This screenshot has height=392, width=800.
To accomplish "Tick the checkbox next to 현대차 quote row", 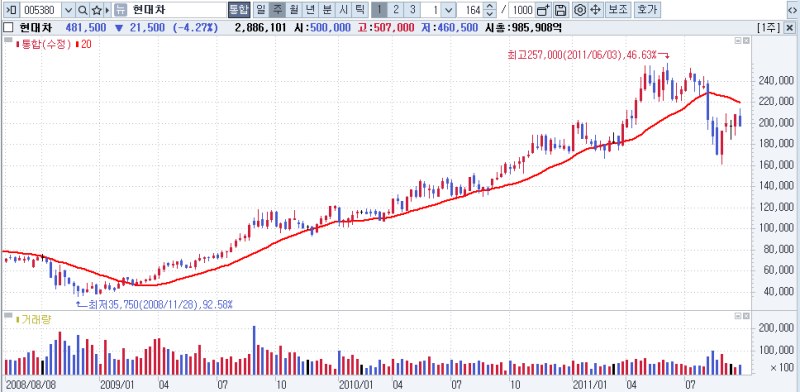I will coord(8,28).
